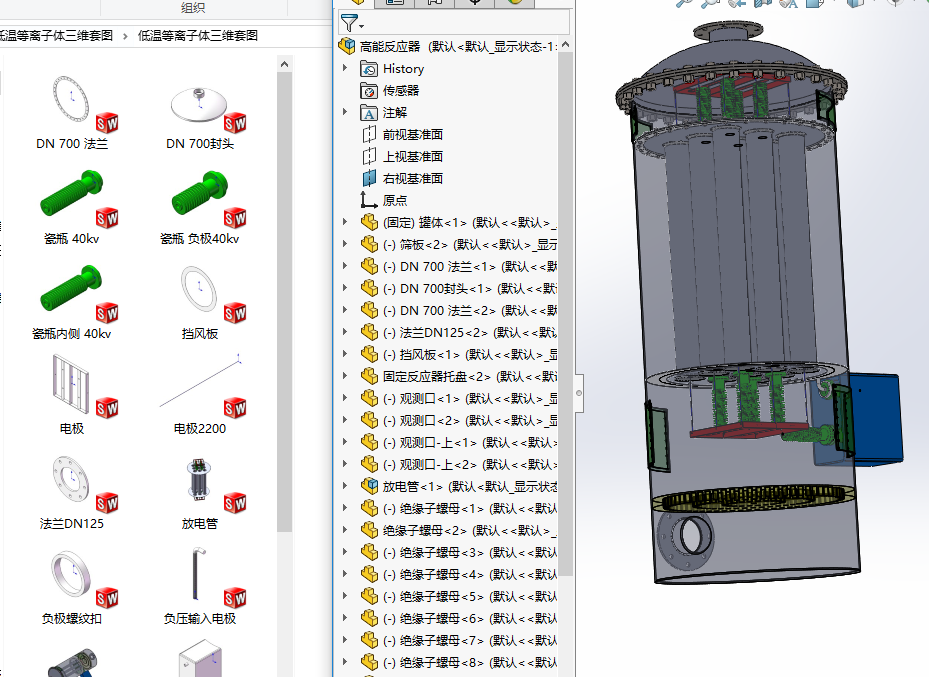Activate the Section View icon
This screenshot has width=929, height=677.
[x=762, y=4]
